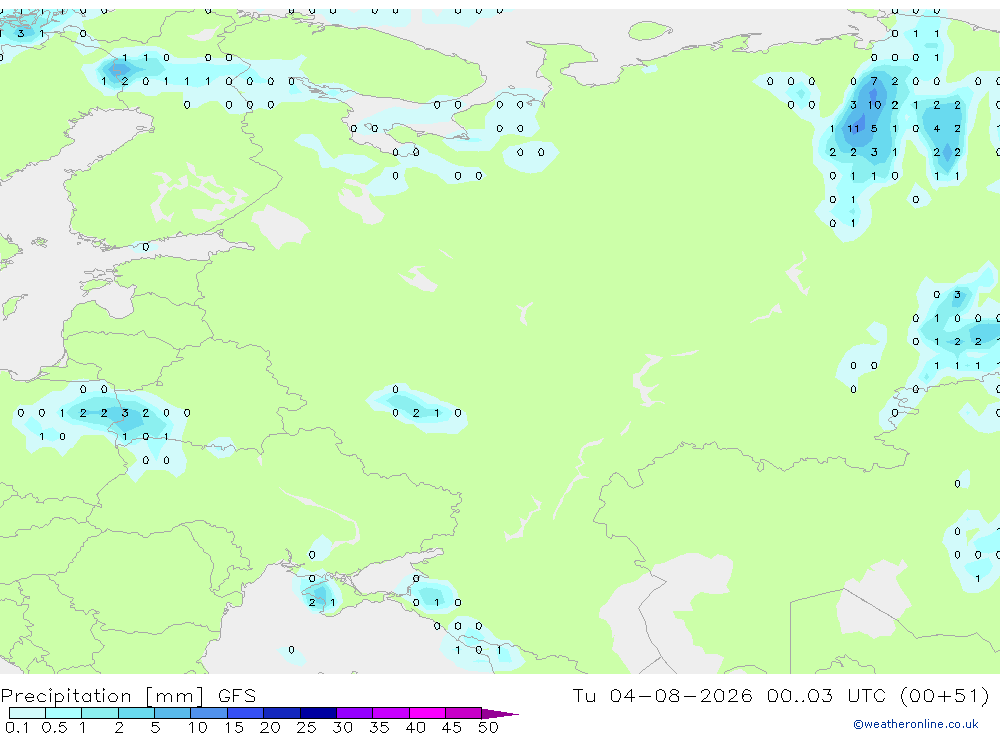Select the forecast date 'Tu 04-08-2026'
1000x733 pixels.
coord(662,695)
